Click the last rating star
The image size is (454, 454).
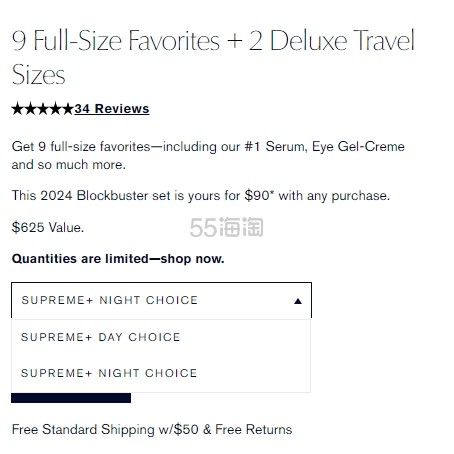[x=68, y=109]
